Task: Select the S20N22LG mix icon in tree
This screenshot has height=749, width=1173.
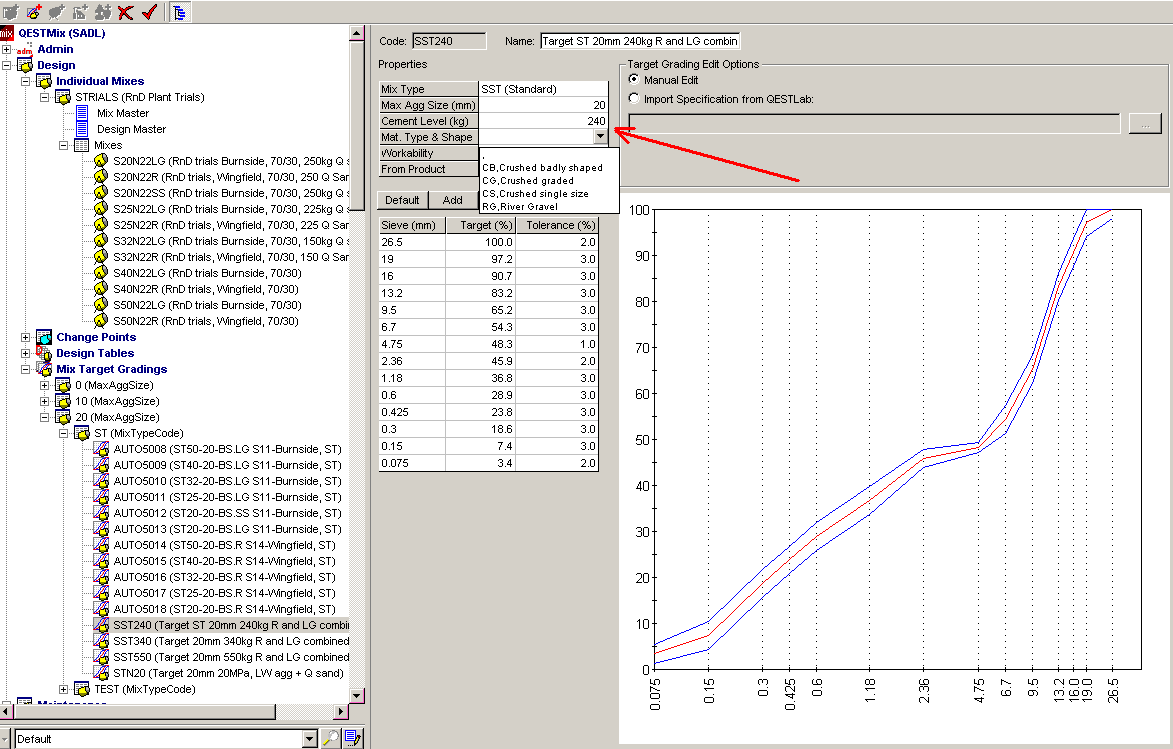Action: (x=100, y=161)
